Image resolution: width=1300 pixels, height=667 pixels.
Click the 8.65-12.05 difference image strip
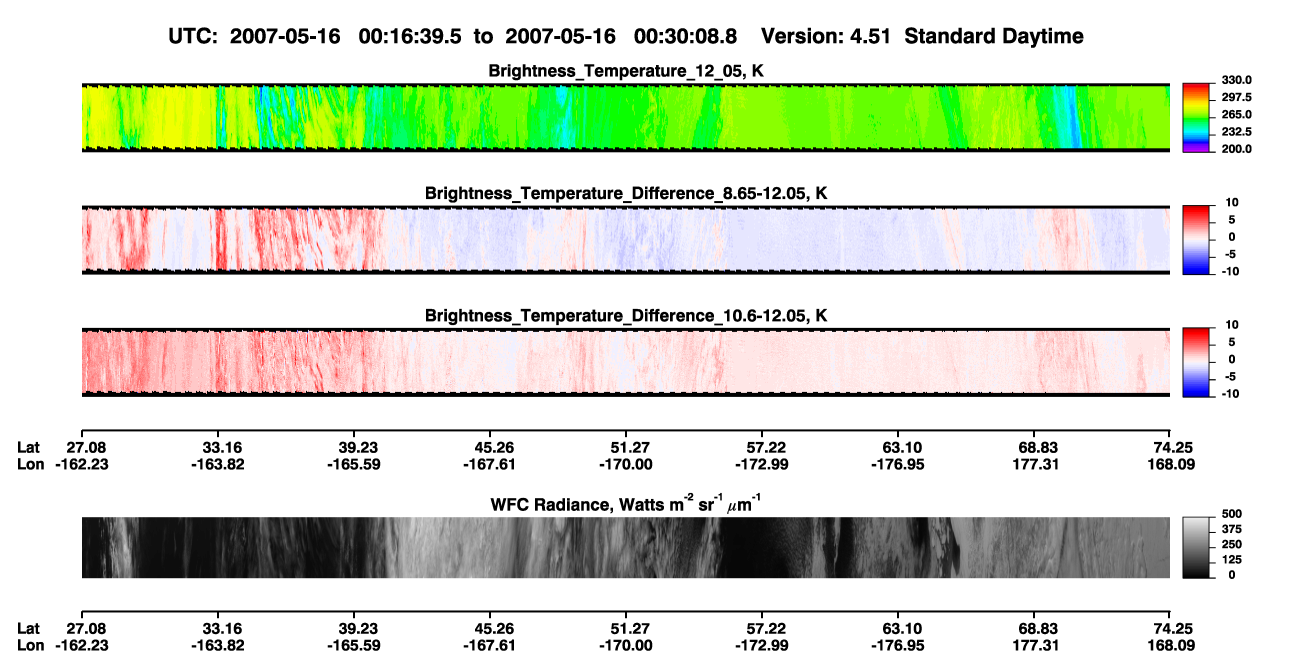[x=626, y=239]
